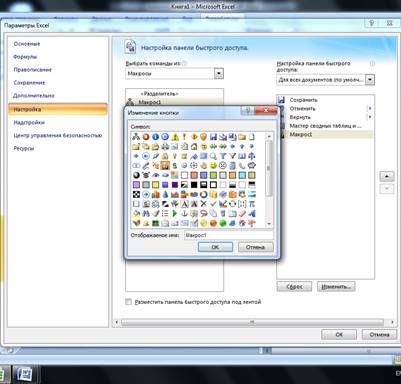The image size is (401, 384).
Task: Click the Изменить... button
Action: click(336, 287)
